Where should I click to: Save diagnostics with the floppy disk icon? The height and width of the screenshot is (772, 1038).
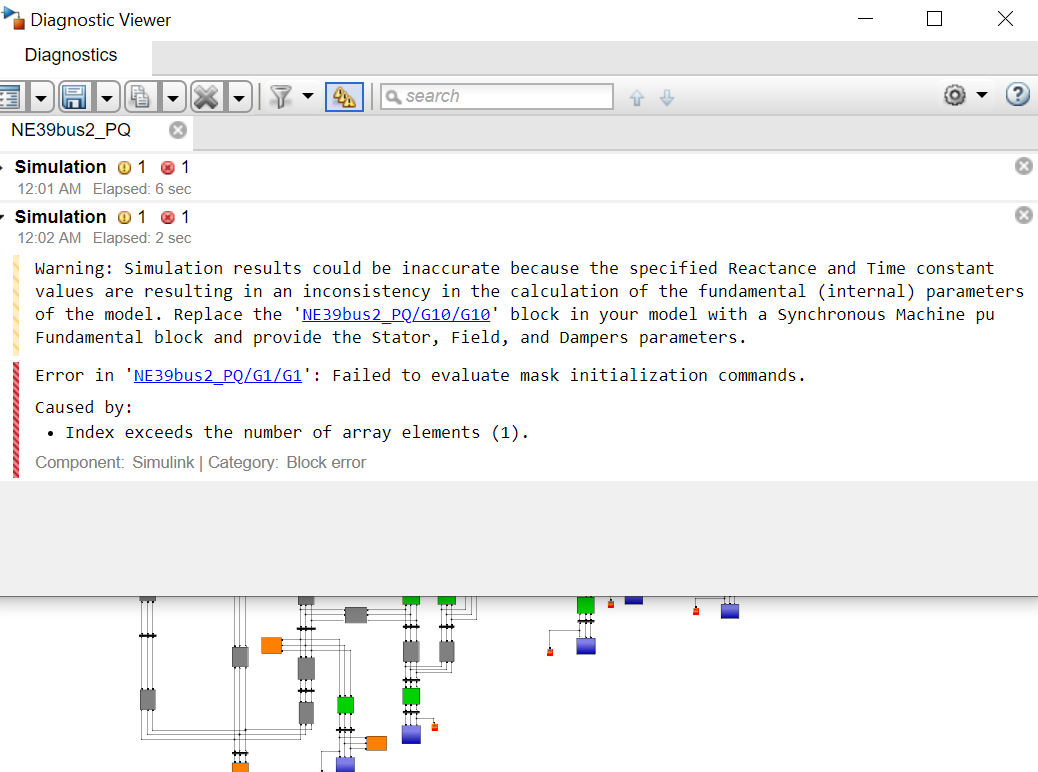[74, 97]
